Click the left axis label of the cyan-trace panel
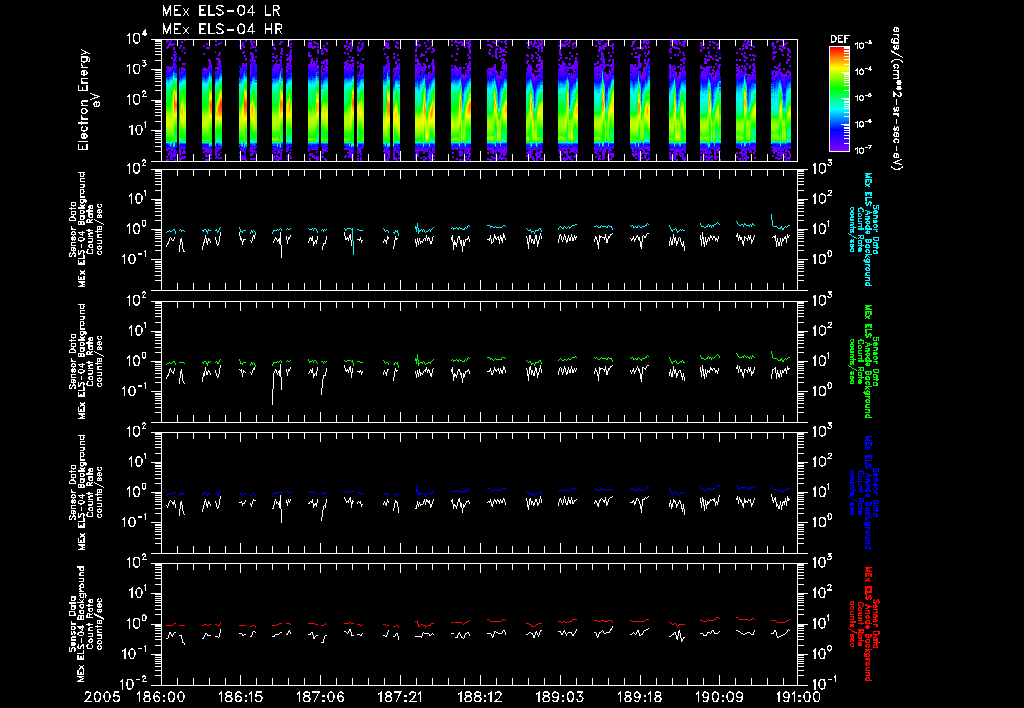1024x708 pixels. tap(86, 229)
